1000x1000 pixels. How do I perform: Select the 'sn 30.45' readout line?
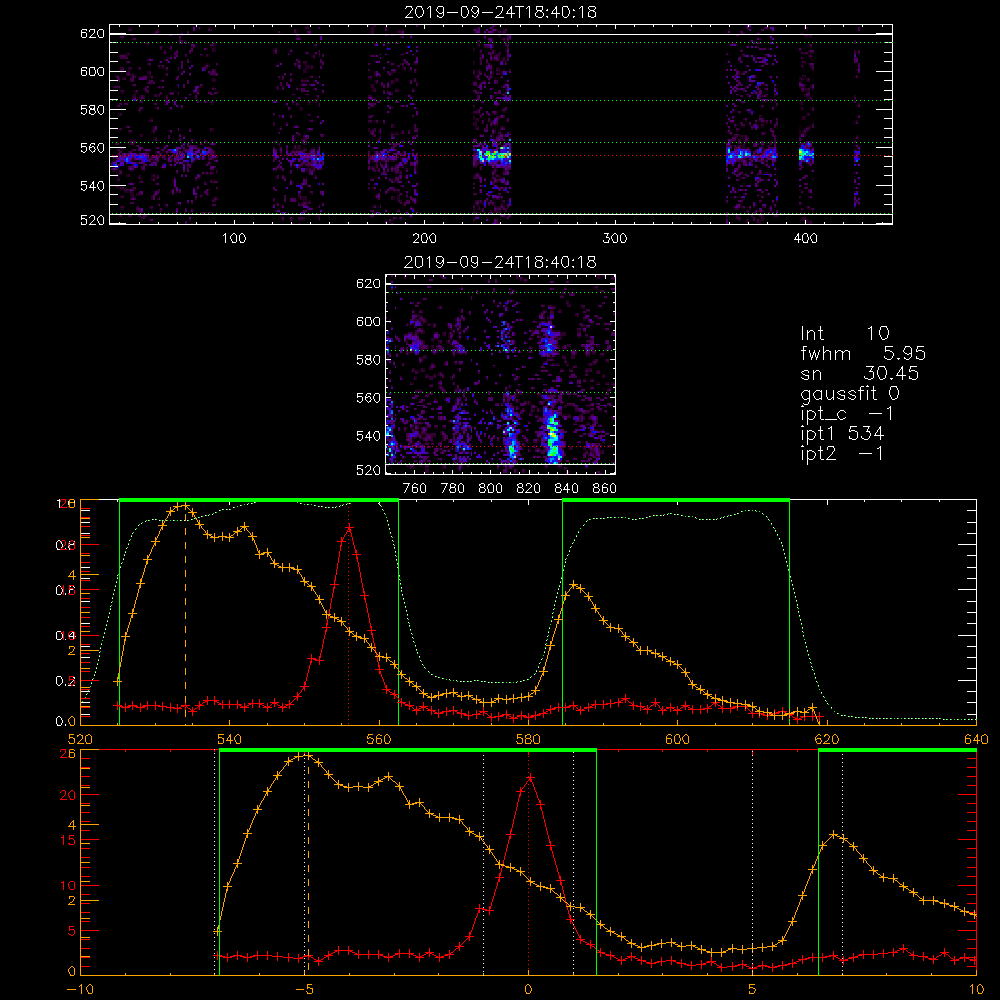pyautogui.click(x=859, y=373)
